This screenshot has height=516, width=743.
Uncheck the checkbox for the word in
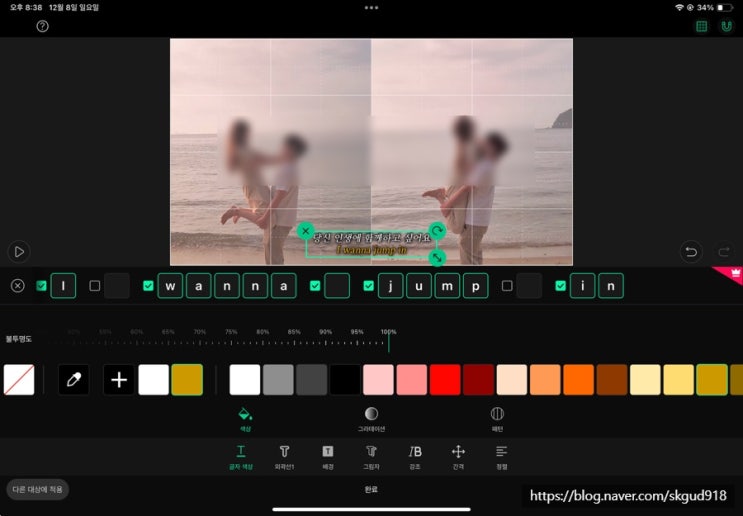pos(561,286)
